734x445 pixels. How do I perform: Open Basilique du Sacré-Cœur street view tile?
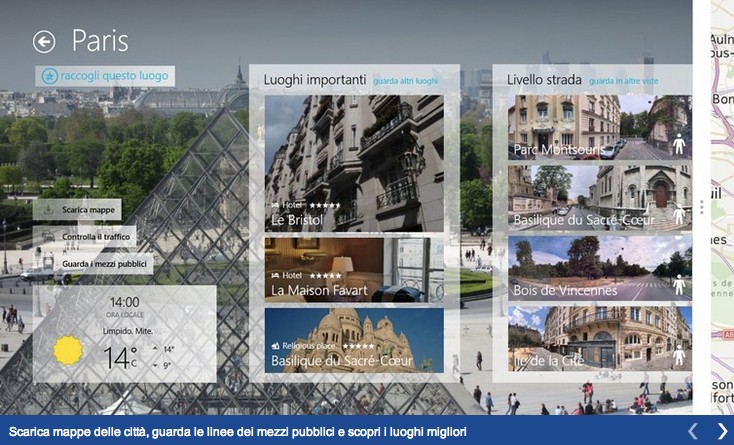[x=600, y=198]
